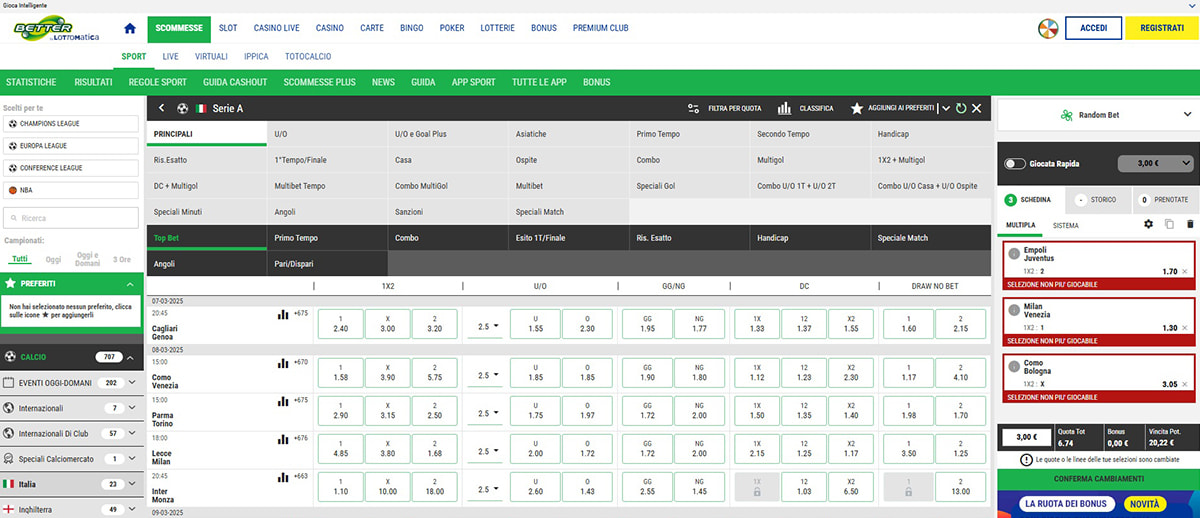Screen dimensions: 1200x518
Task: Select odds 2.40 for Cagliari win
Action: click(x=340, y=323)
